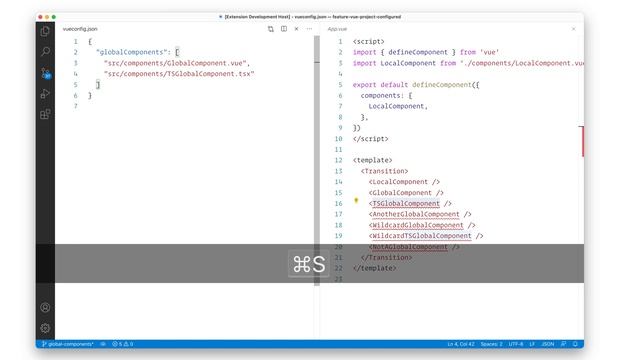This screenshot has height=360, width=640.
Task: Click the feedback icon in status bar
Action: [563, 344]
